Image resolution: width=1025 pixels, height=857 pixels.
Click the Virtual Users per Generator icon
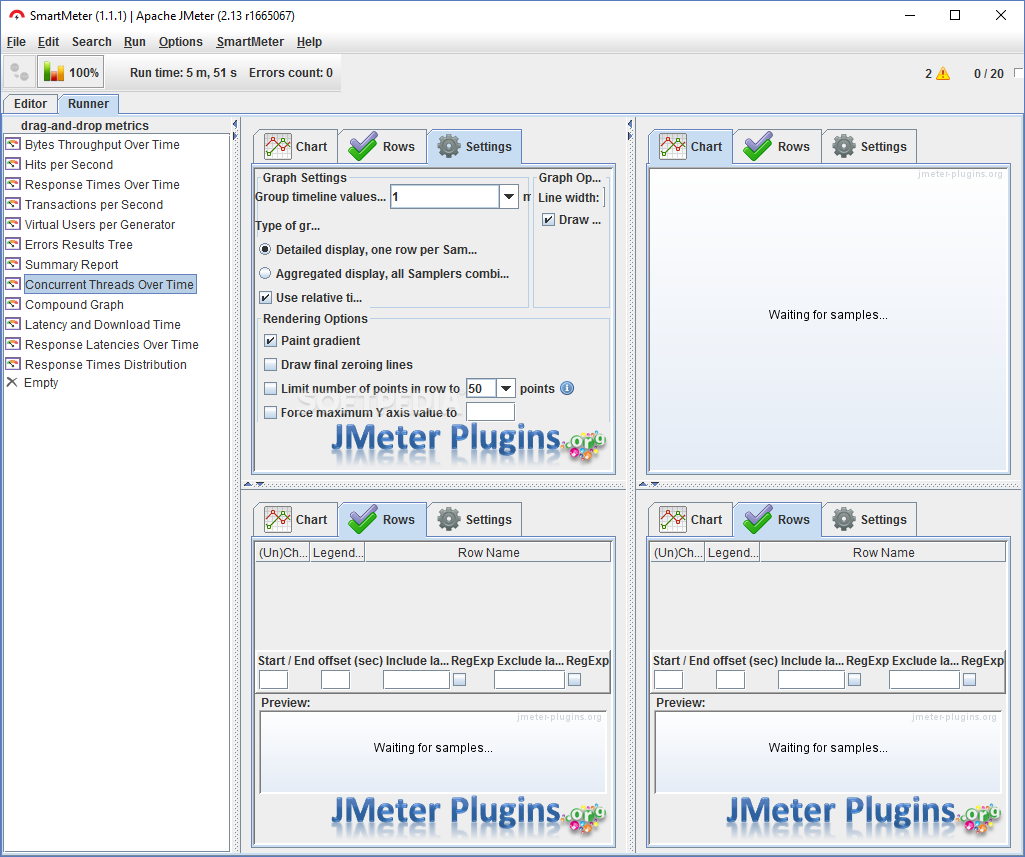pyautogui.click(x=12, y=224)
